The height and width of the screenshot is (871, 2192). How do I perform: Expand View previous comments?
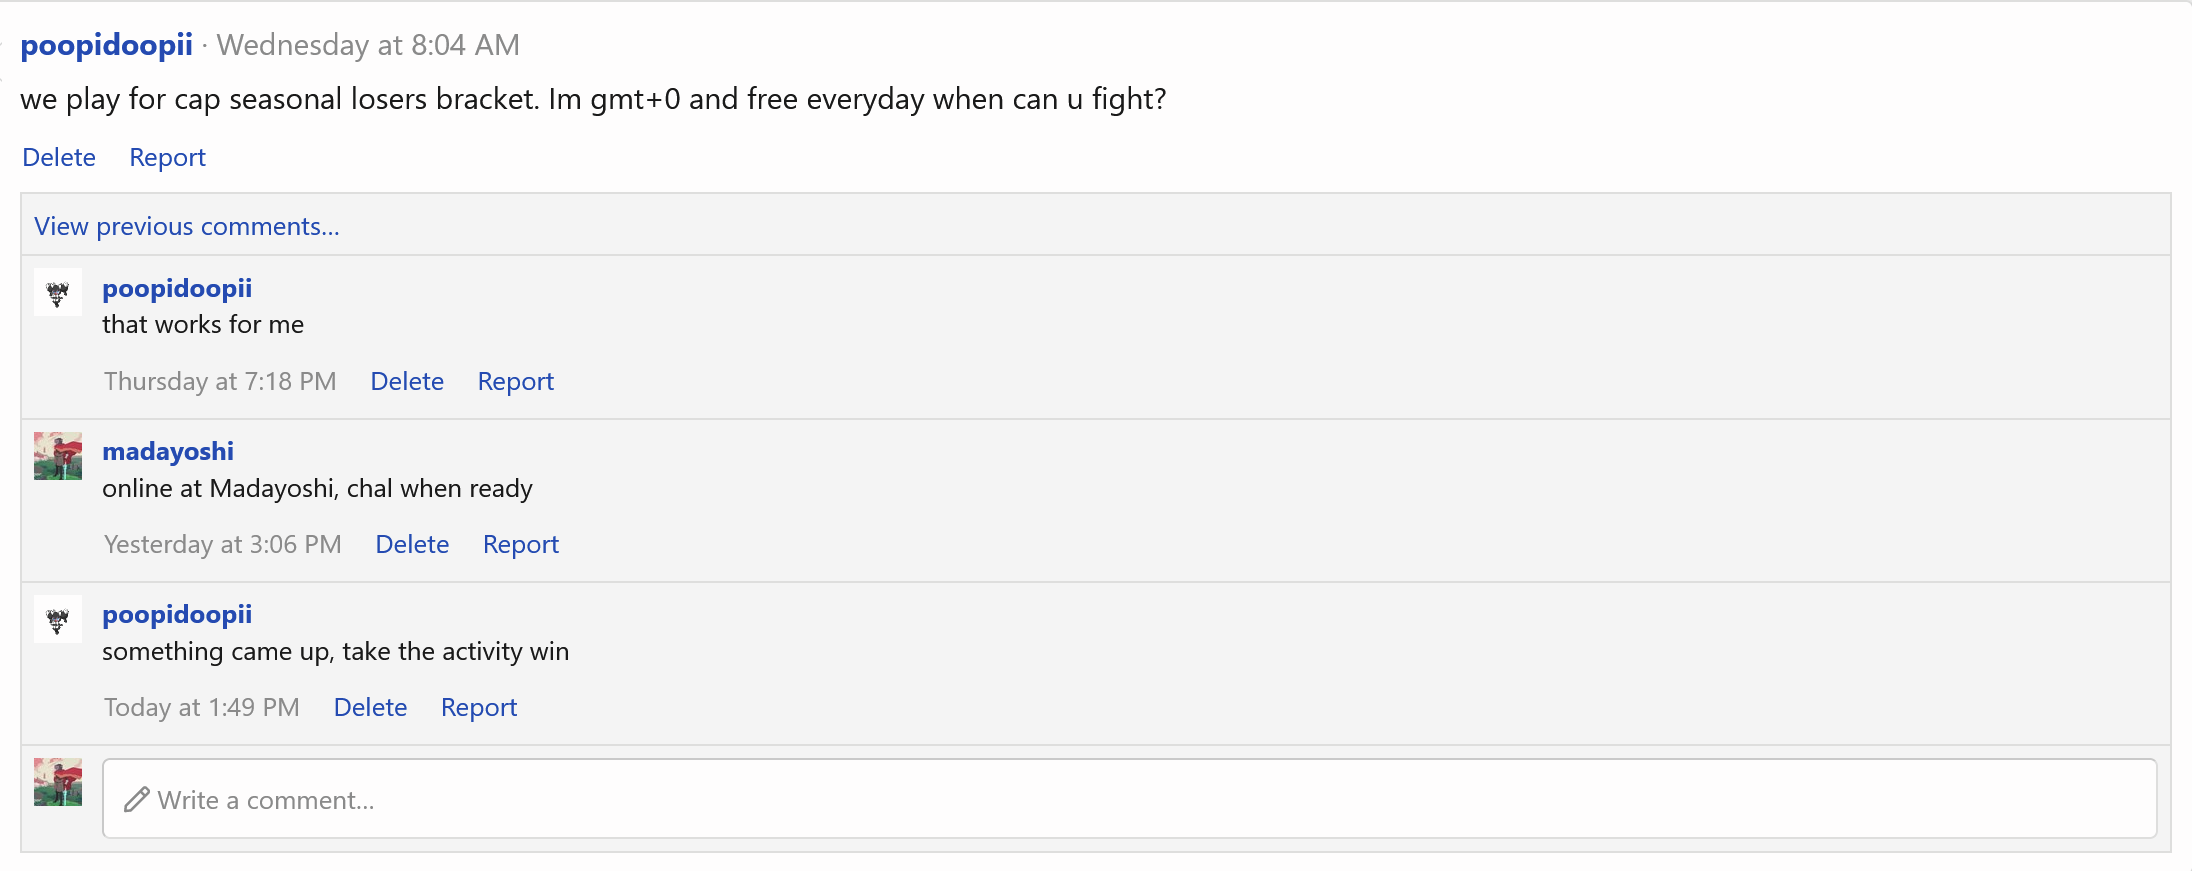187,226
